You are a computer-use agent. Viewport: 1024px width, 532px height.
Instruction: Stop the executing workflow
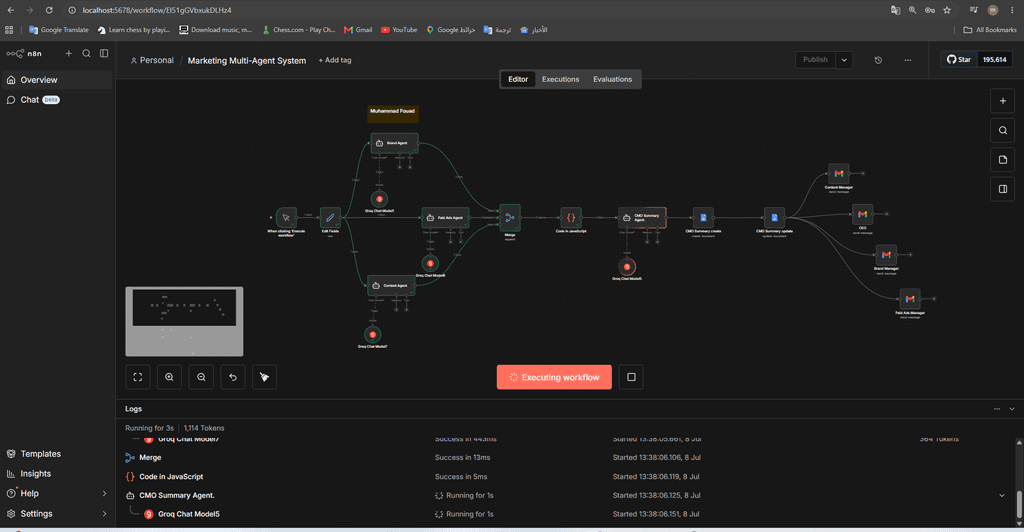coord(631,377)
